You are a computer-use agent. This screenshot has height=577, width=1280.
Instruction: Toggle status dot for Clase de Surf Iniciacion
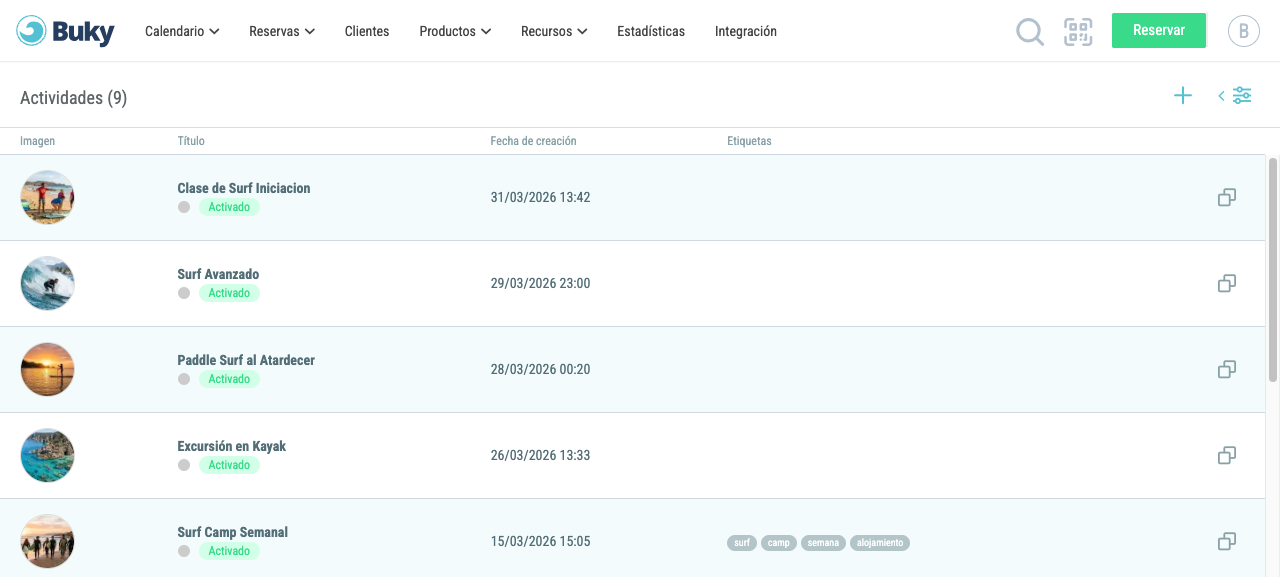(x=184, y=207)
